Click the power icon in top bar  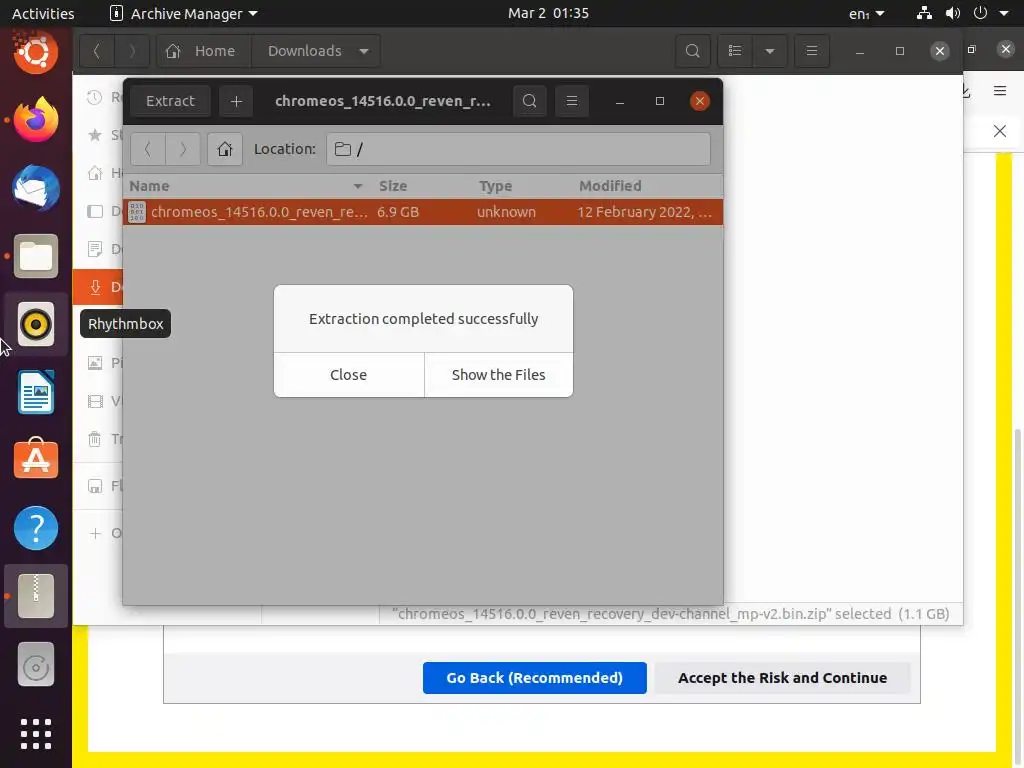[x=980, y=13]
